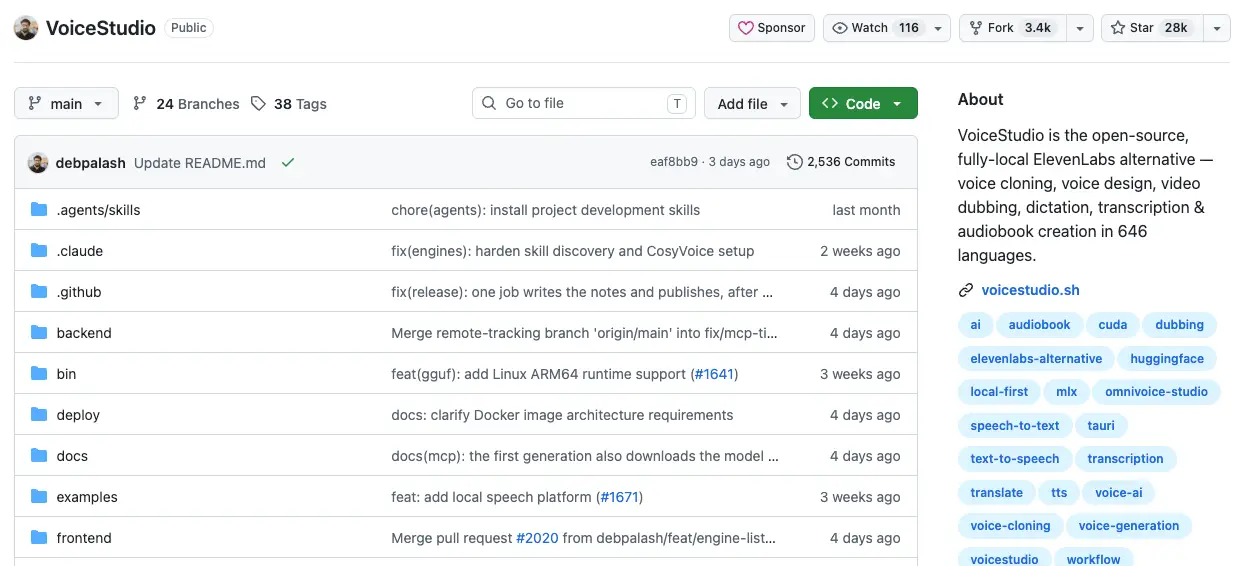Open the backend folder name
Image resolution: width=1243 pixels, height=566 pixels.
pos(84,333)
